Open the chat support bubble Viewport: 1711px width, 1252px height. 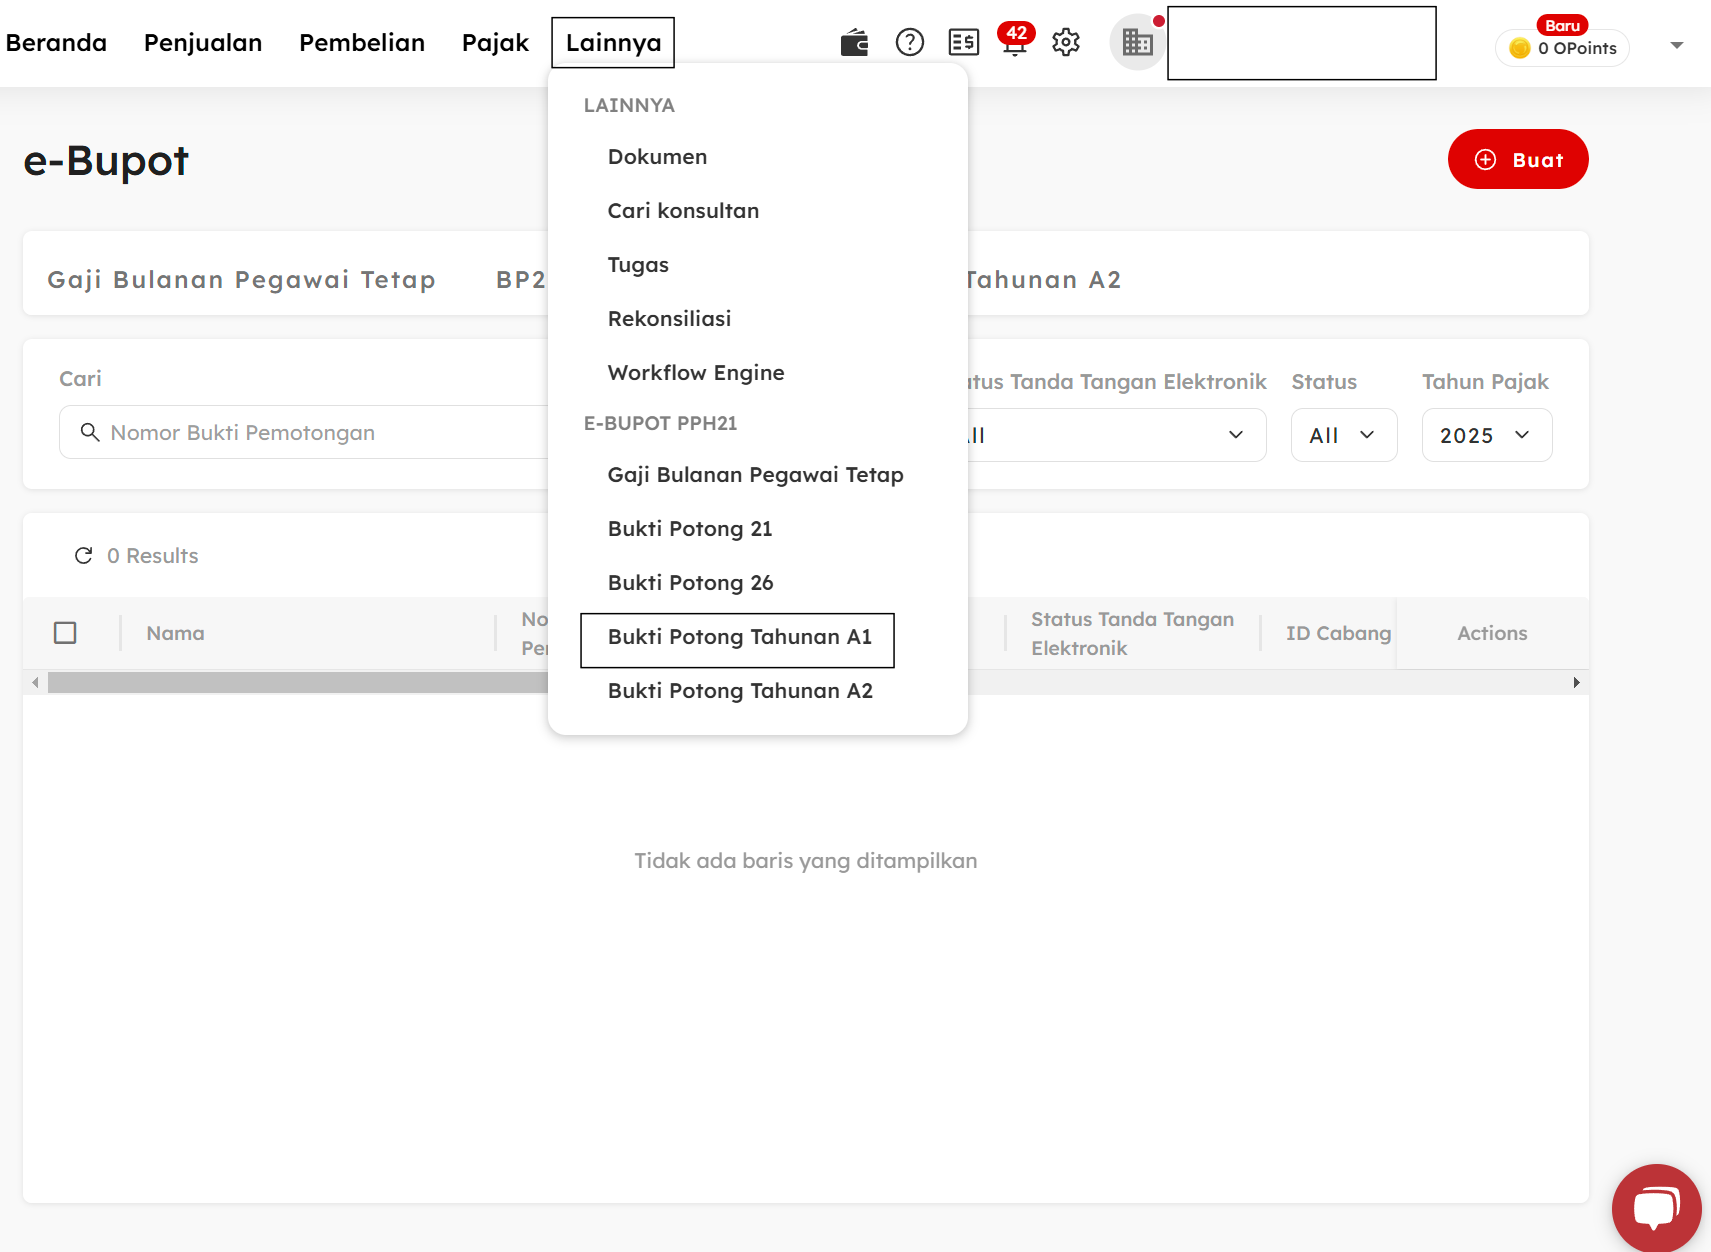pyautogui.click(x=1655, y=1207)
